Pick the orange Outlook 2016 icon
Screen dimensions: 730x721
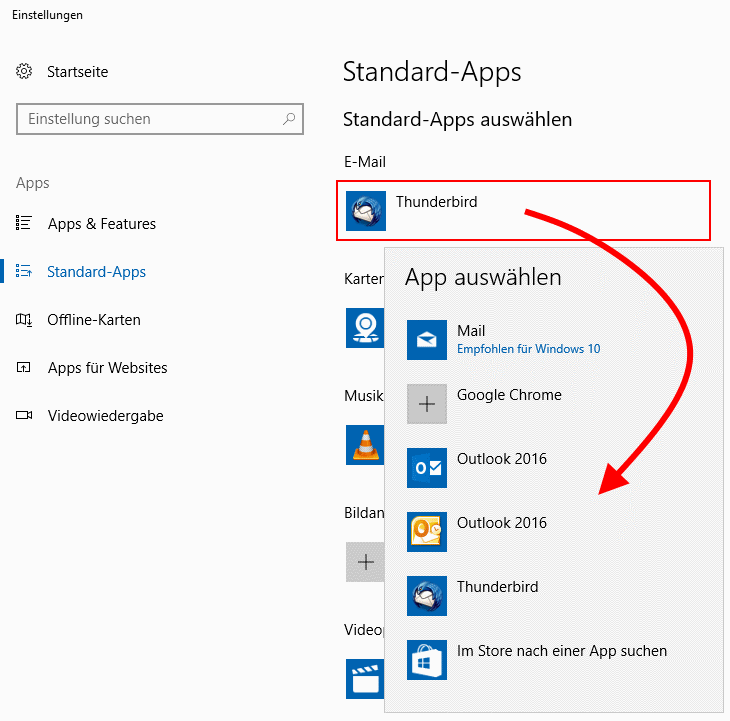[x=426, y=532]
